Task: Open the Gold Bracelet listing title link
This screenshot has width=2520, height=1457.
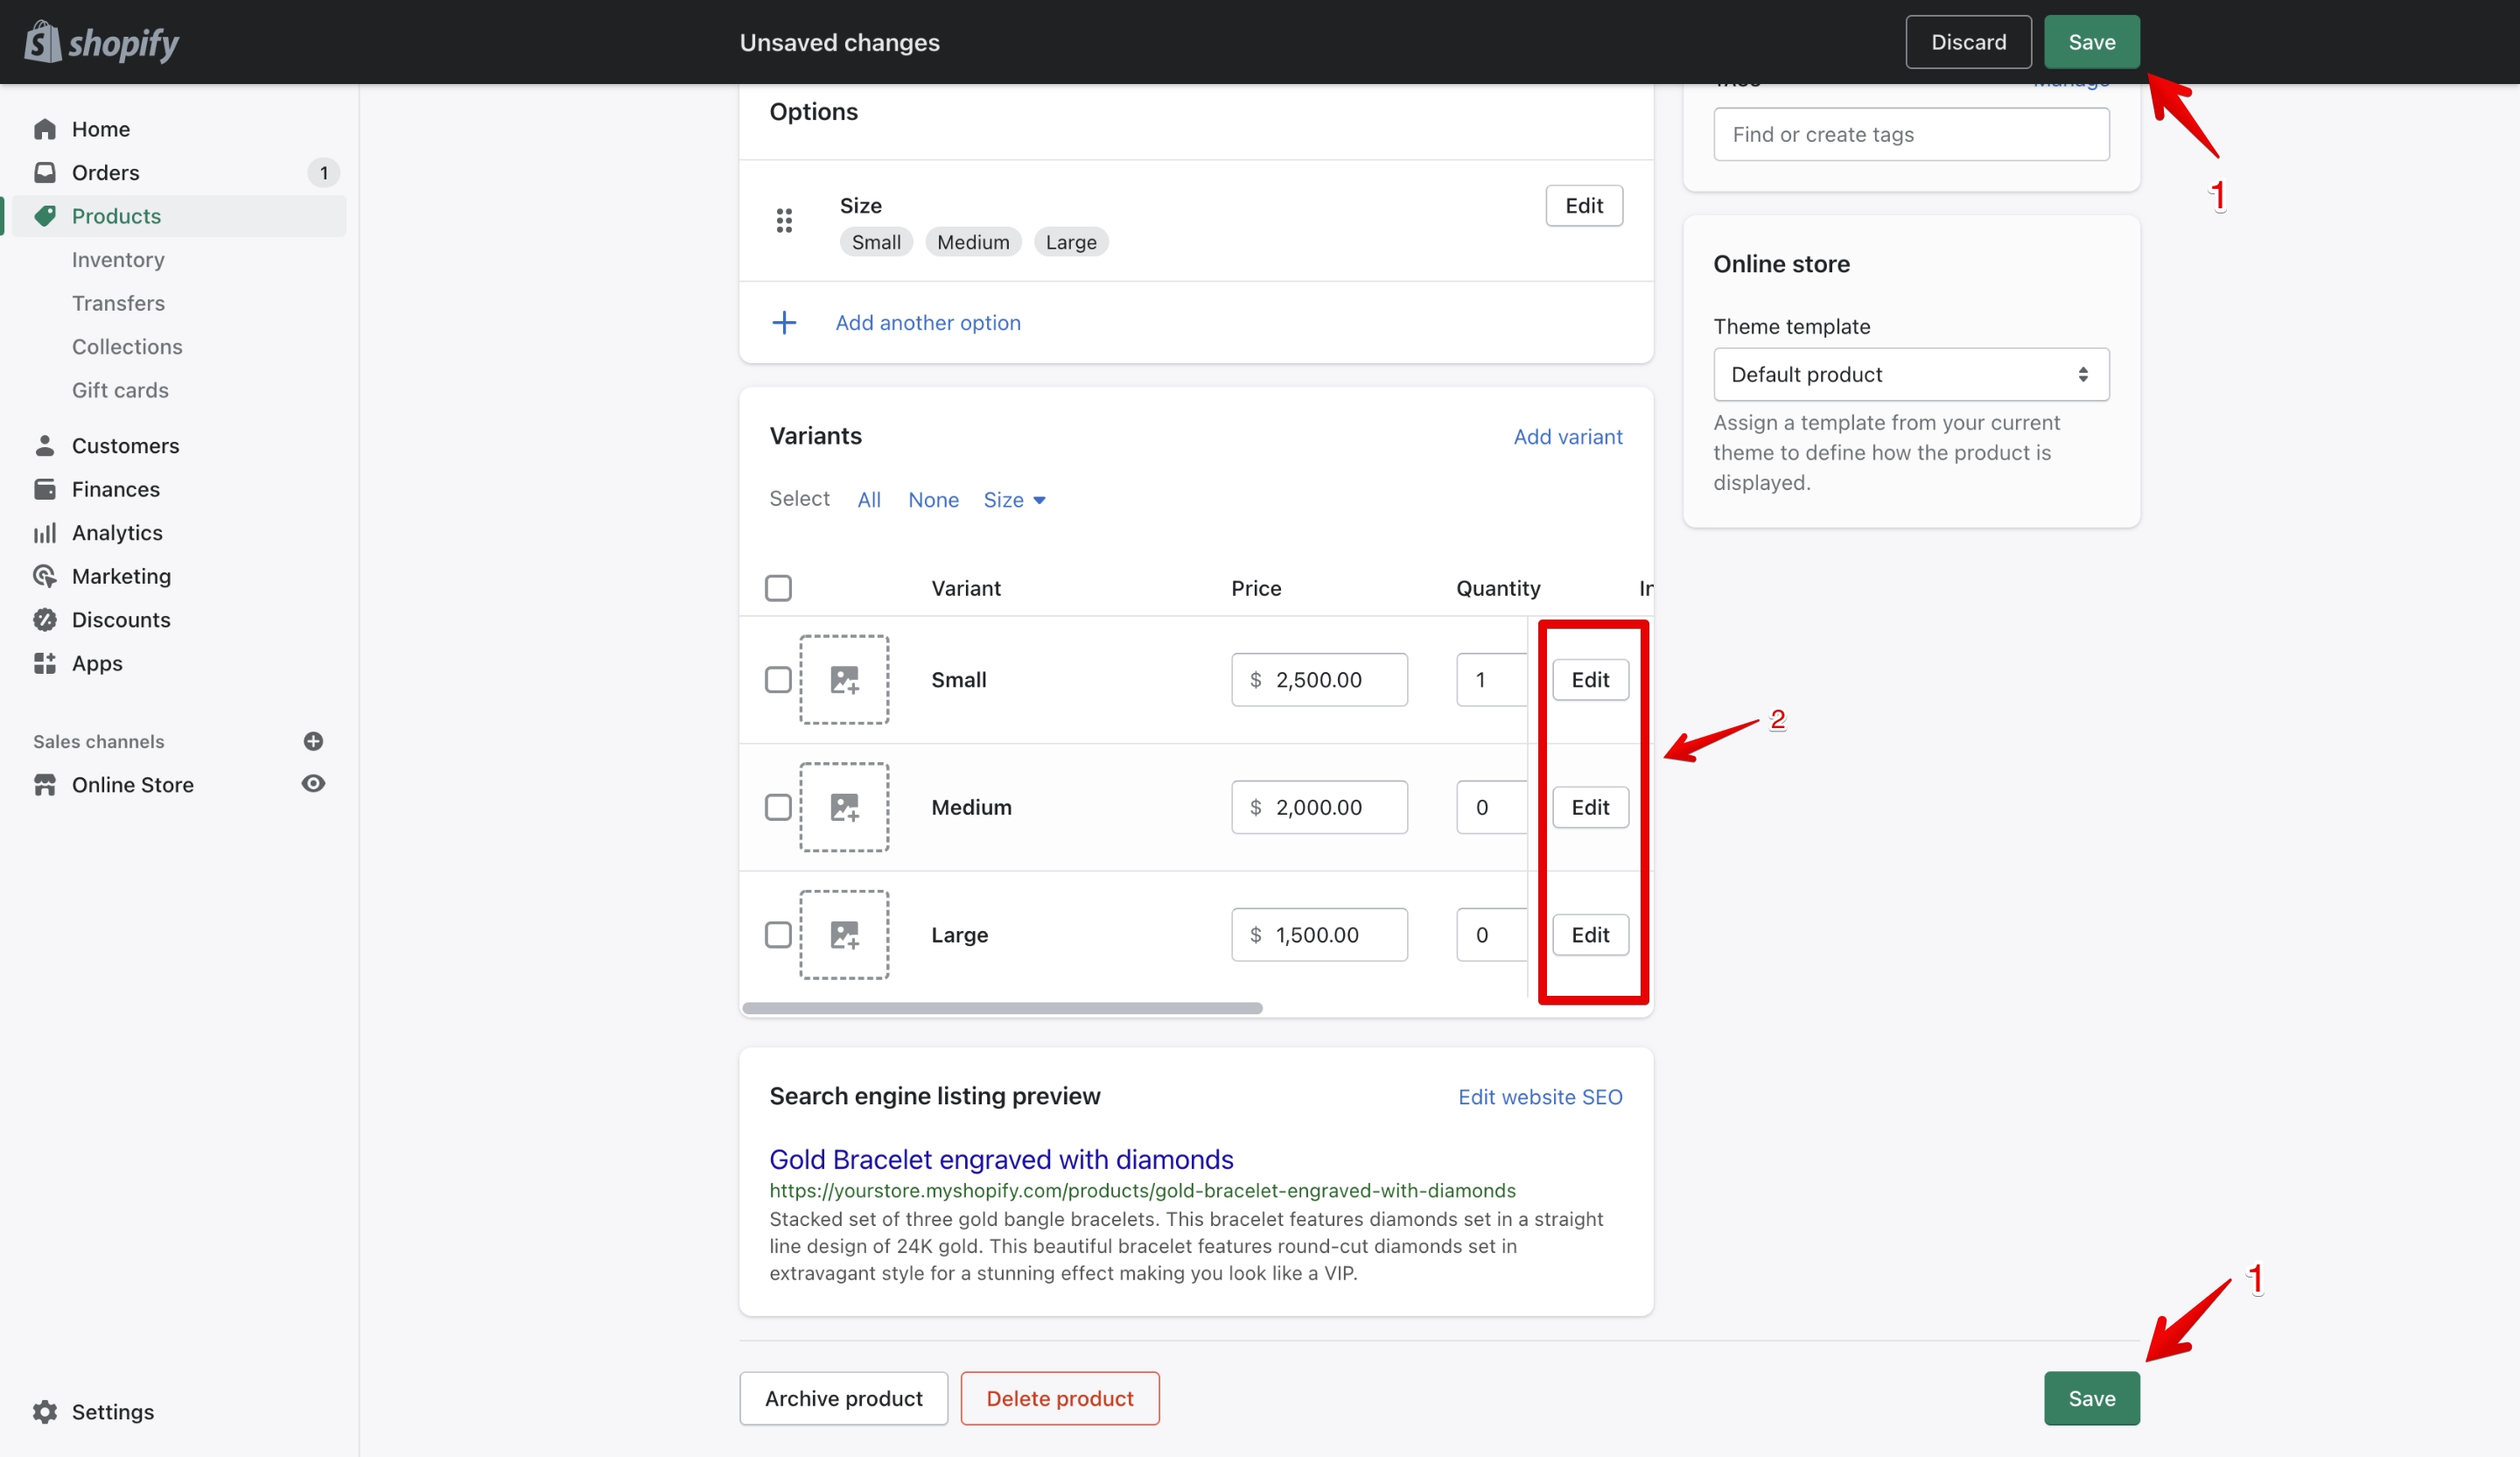Action: [1001, 1159]
